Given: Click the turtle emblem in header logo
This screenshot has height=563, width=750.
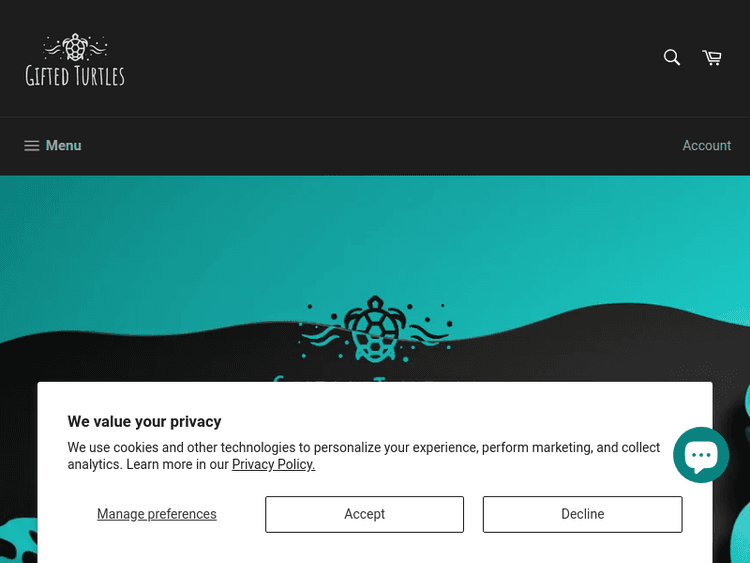Looking at the screenshot, I should tap(75, 48).
